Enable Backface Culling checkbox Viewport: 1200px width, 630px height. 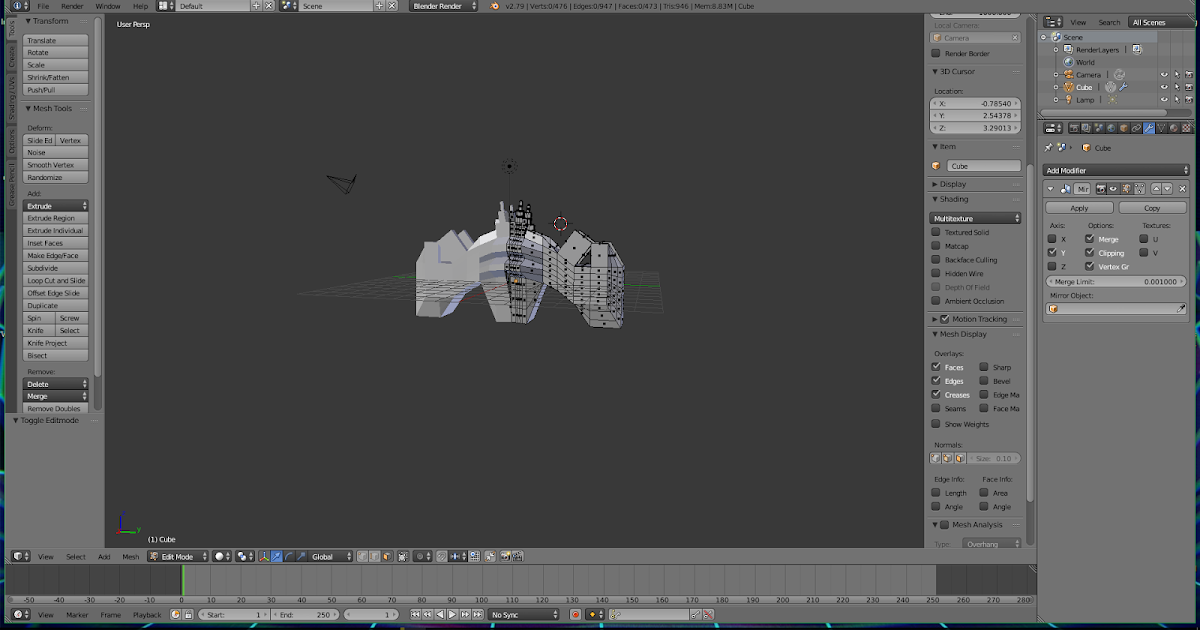tap(936, 259)
